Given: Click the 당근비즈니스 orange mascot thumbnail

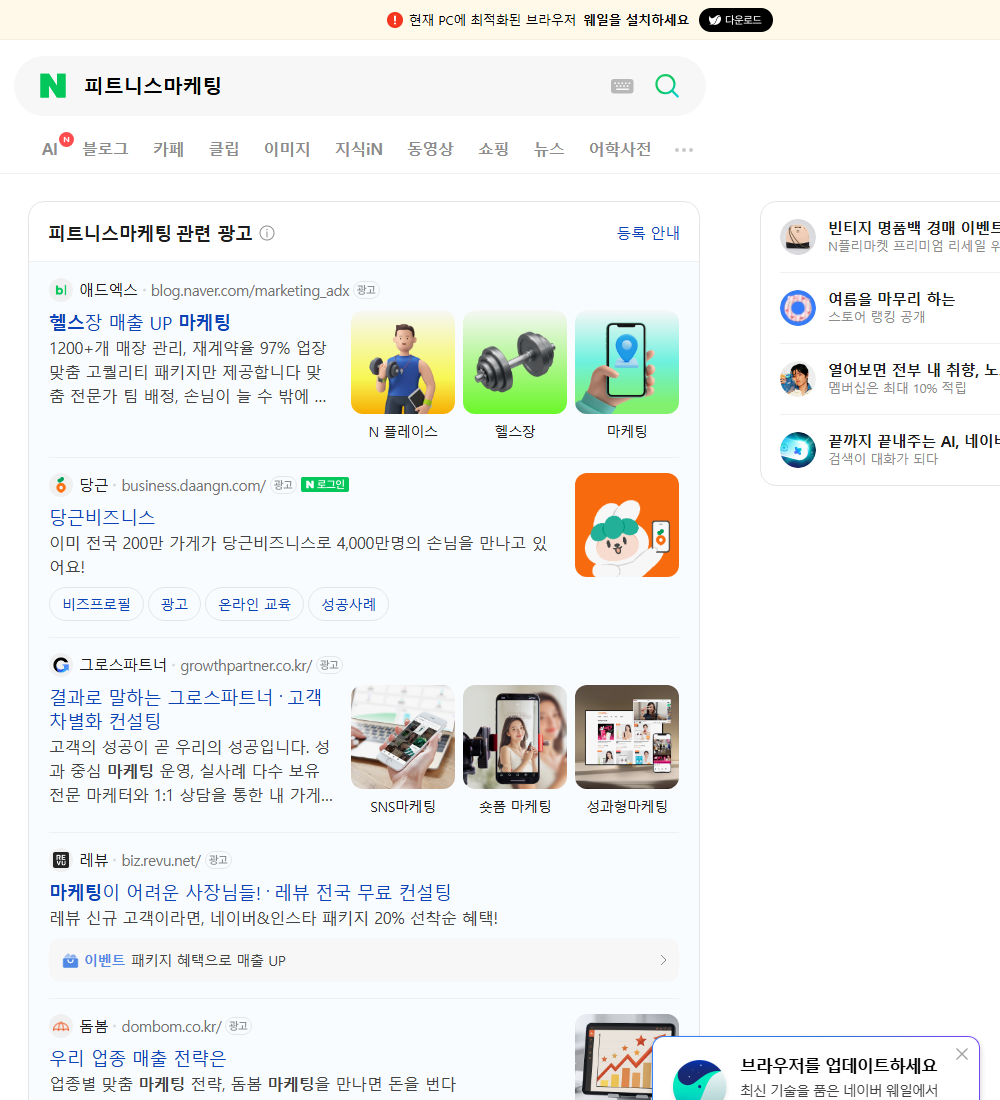Looking at the screenshot, I should tap(627, 525).
